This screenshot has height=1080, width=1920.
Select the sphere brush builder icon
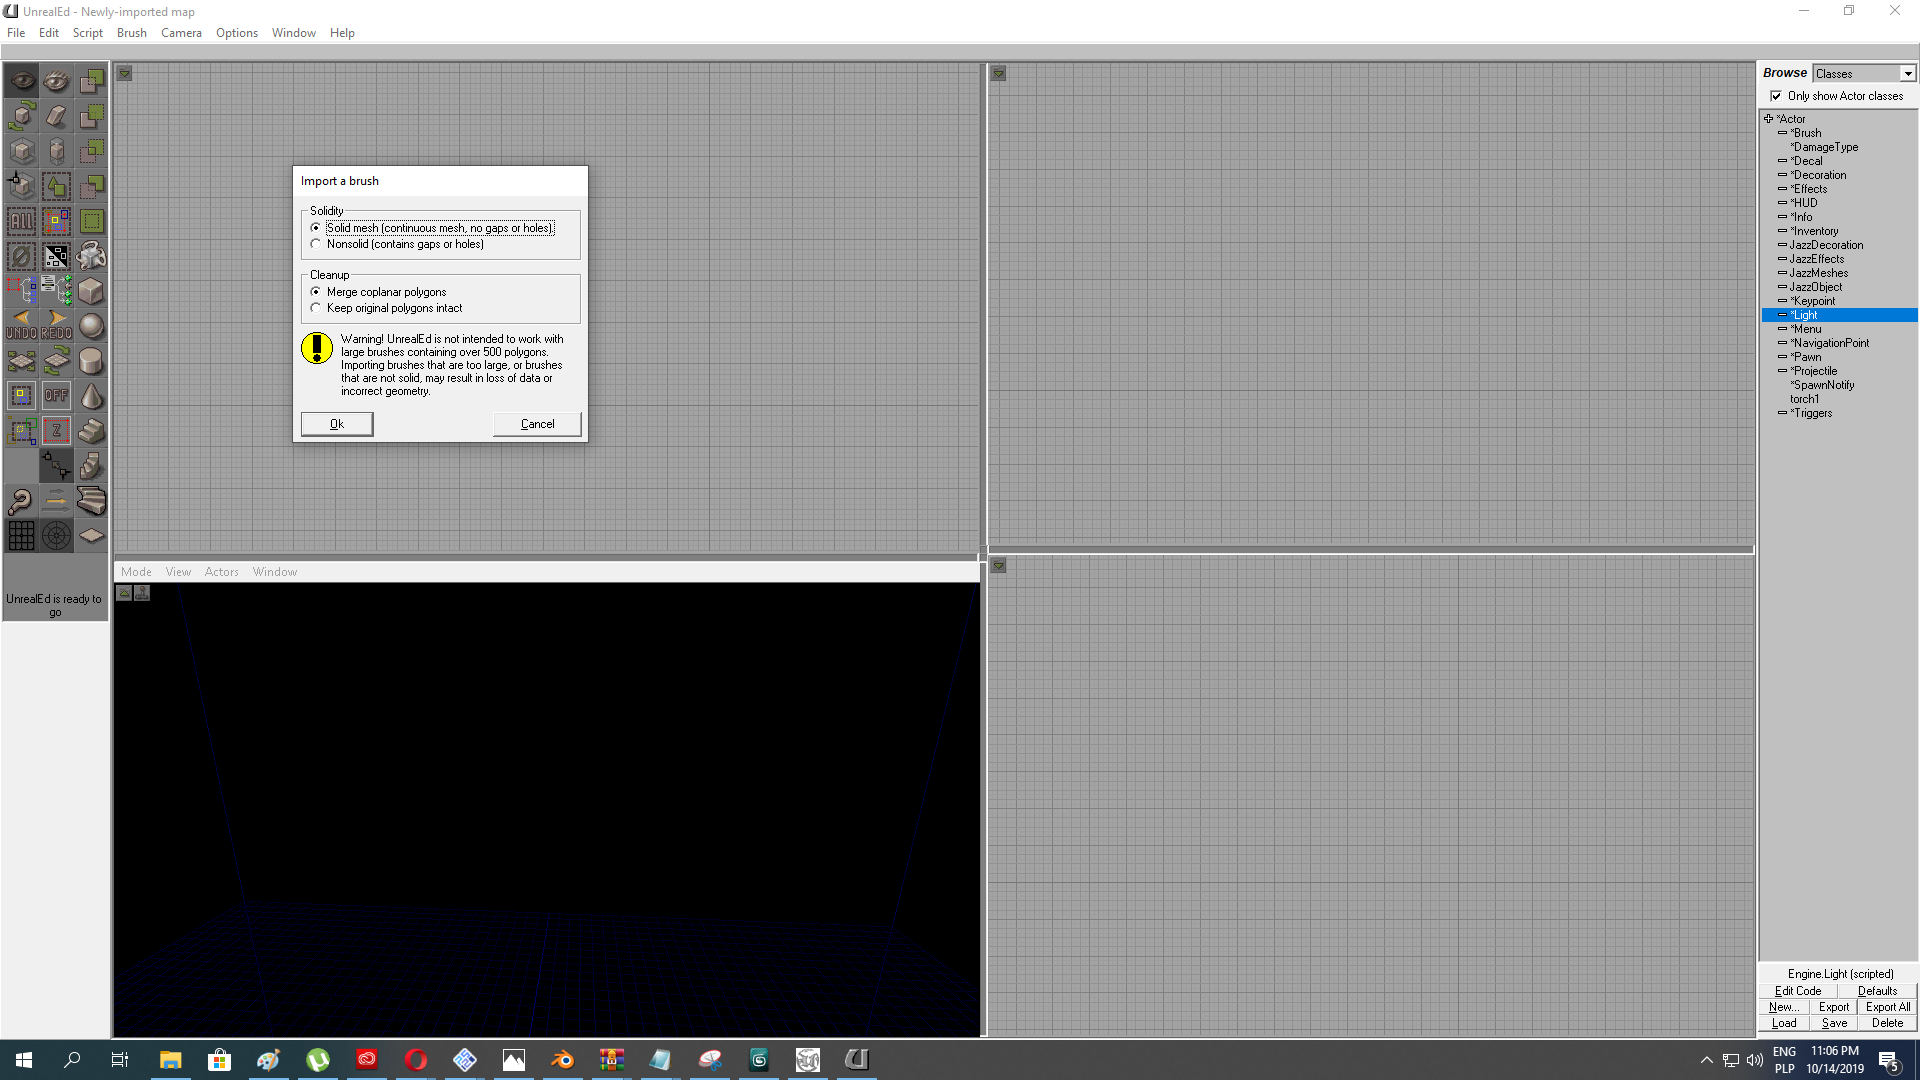[91, 326]
